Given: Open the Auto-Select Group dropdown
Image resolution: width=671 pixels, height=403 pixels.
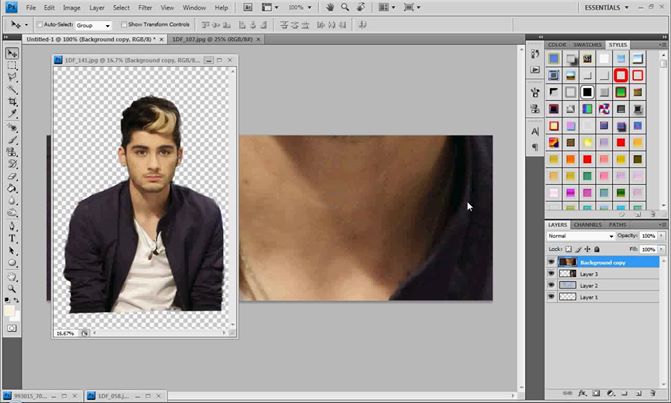Looking at the screenshot, I should click(x=93, y=25).
